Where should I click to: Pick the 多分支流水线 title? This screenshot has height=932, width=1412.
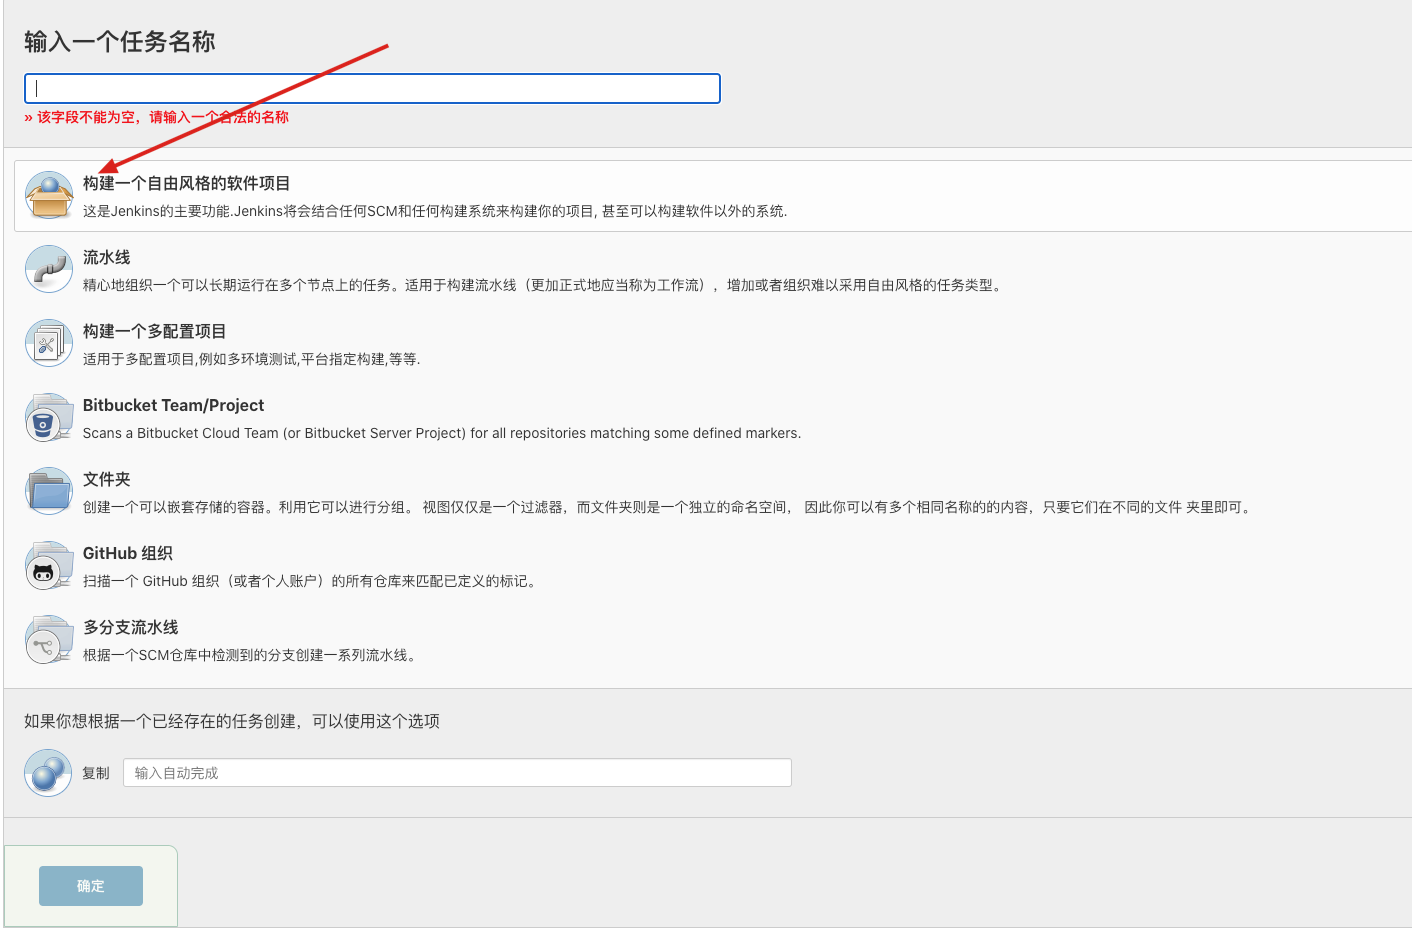pos(131,627)
